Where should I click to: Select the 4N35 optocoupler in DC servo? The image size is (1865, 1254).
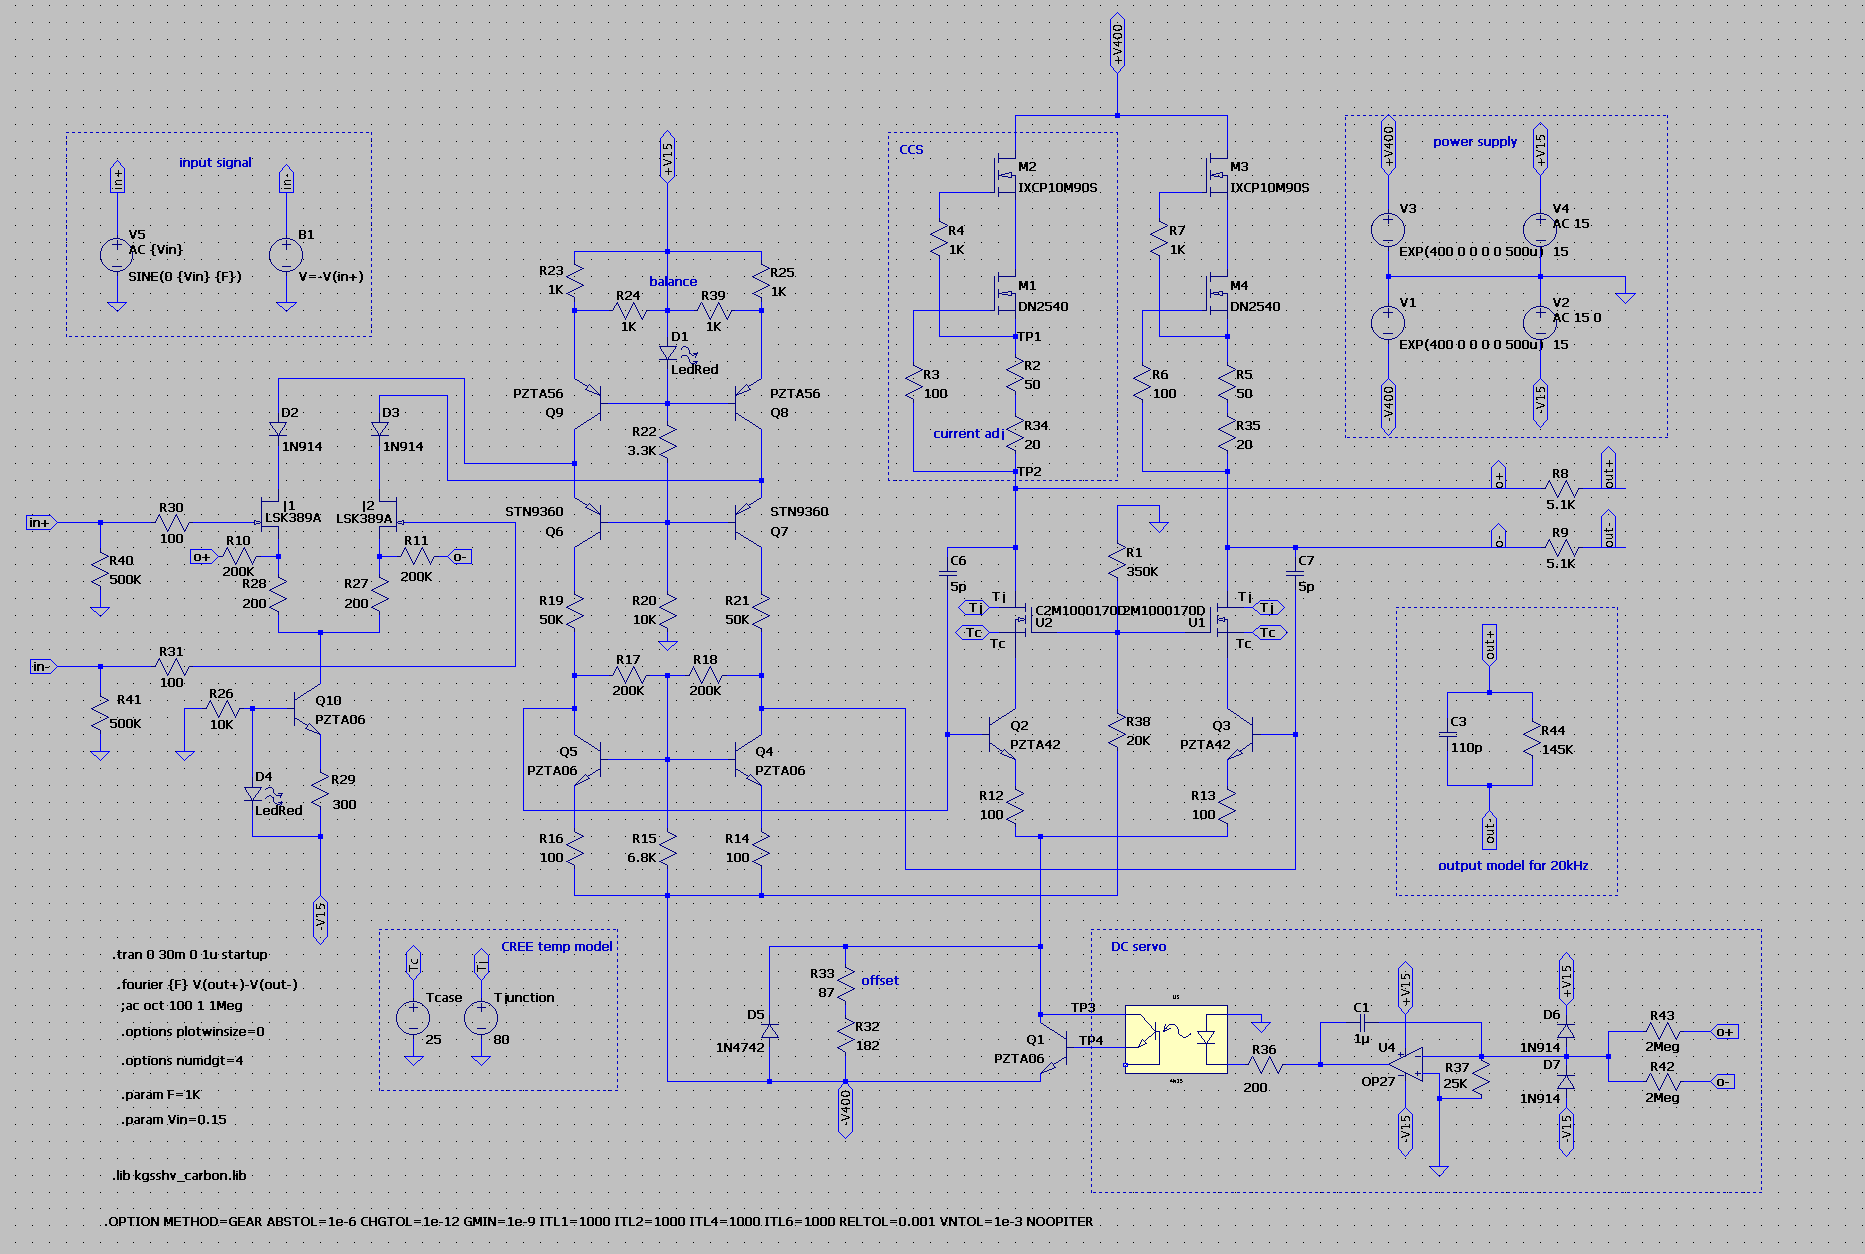pos(1176,1039)
